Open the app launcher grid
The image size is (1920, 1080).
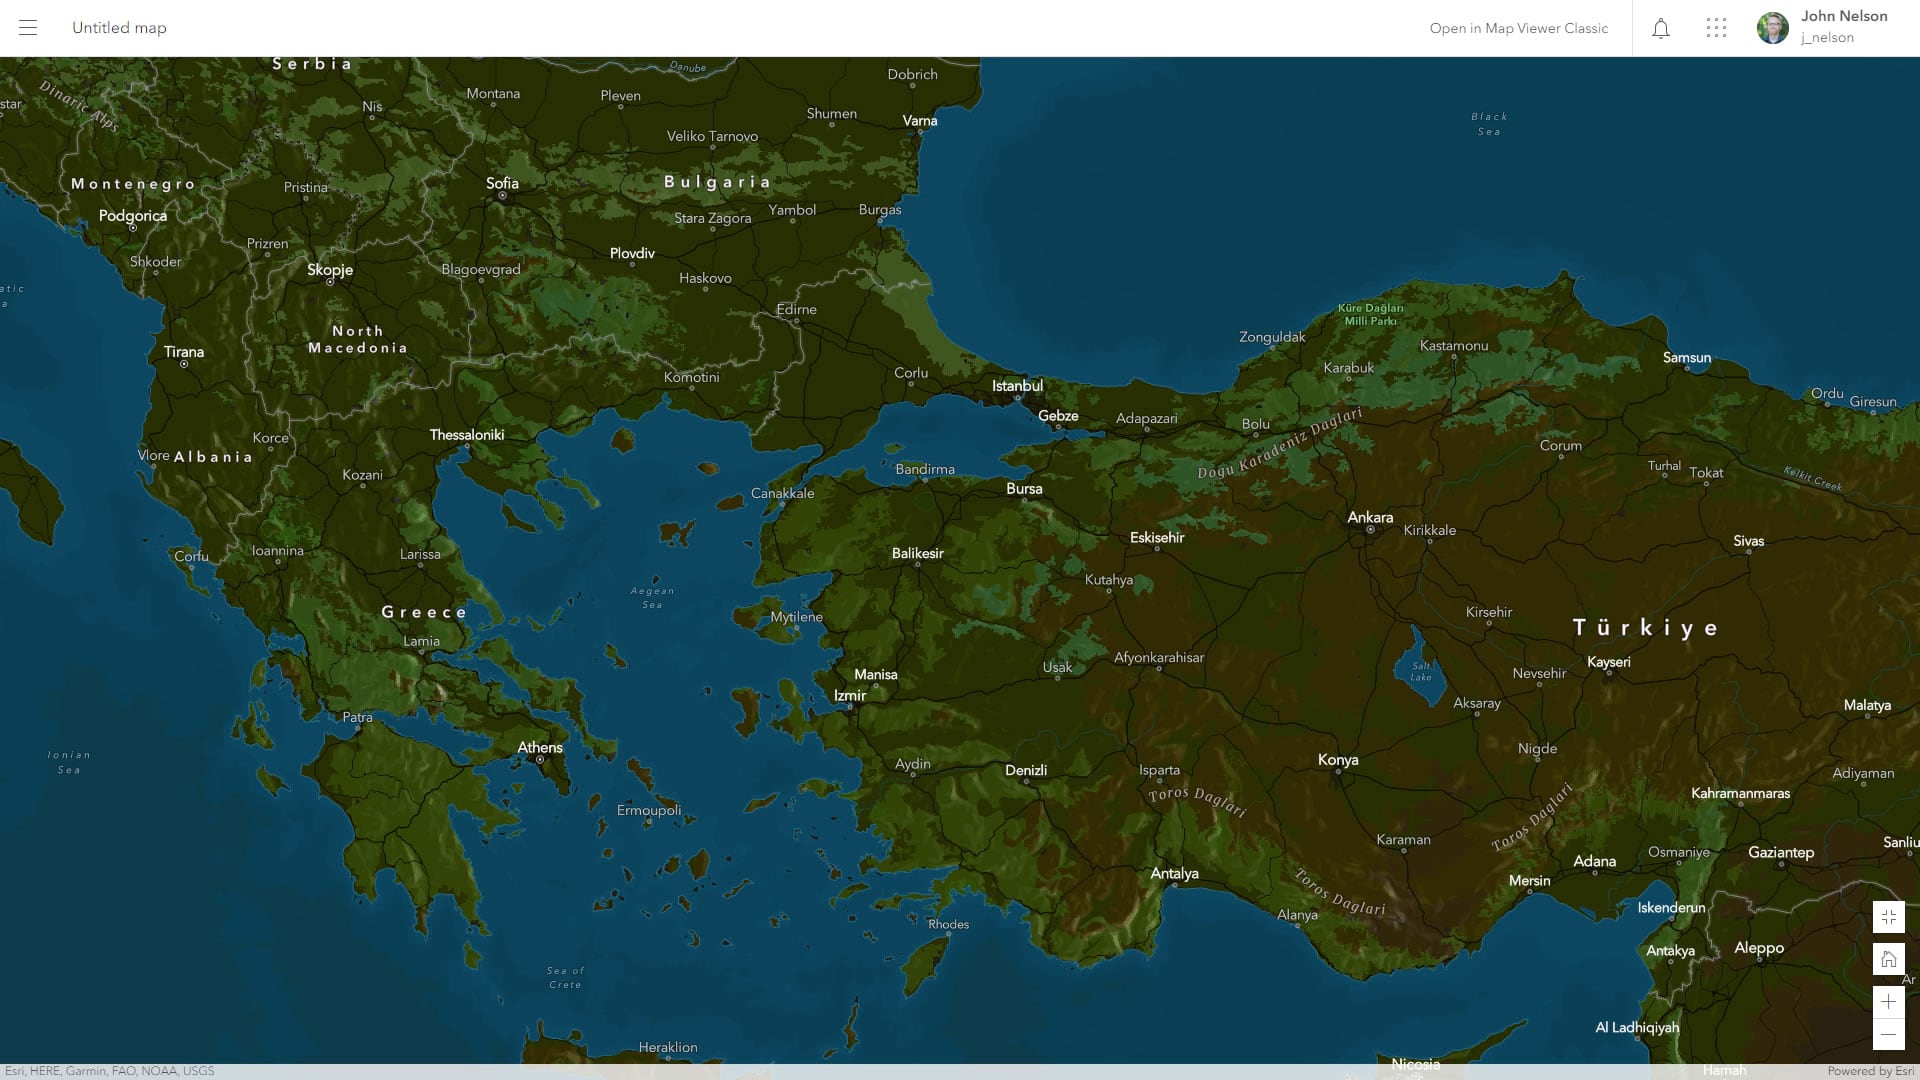[x=1716, y=28]
